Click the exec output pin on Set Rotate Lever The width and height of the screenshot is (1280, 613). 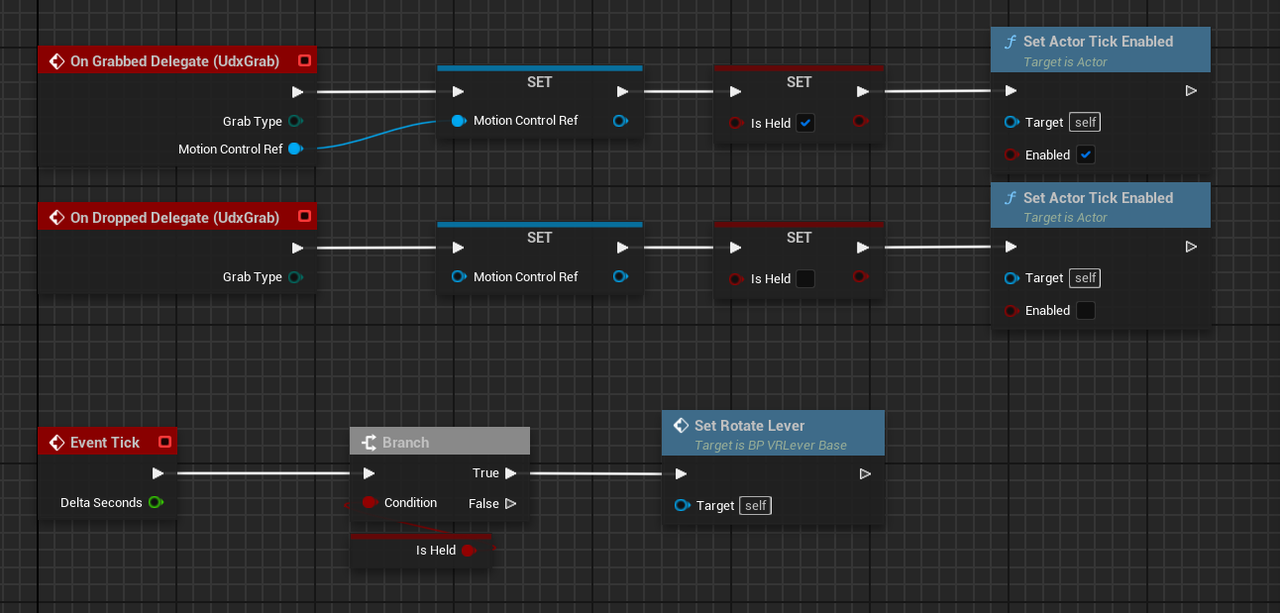865,474
